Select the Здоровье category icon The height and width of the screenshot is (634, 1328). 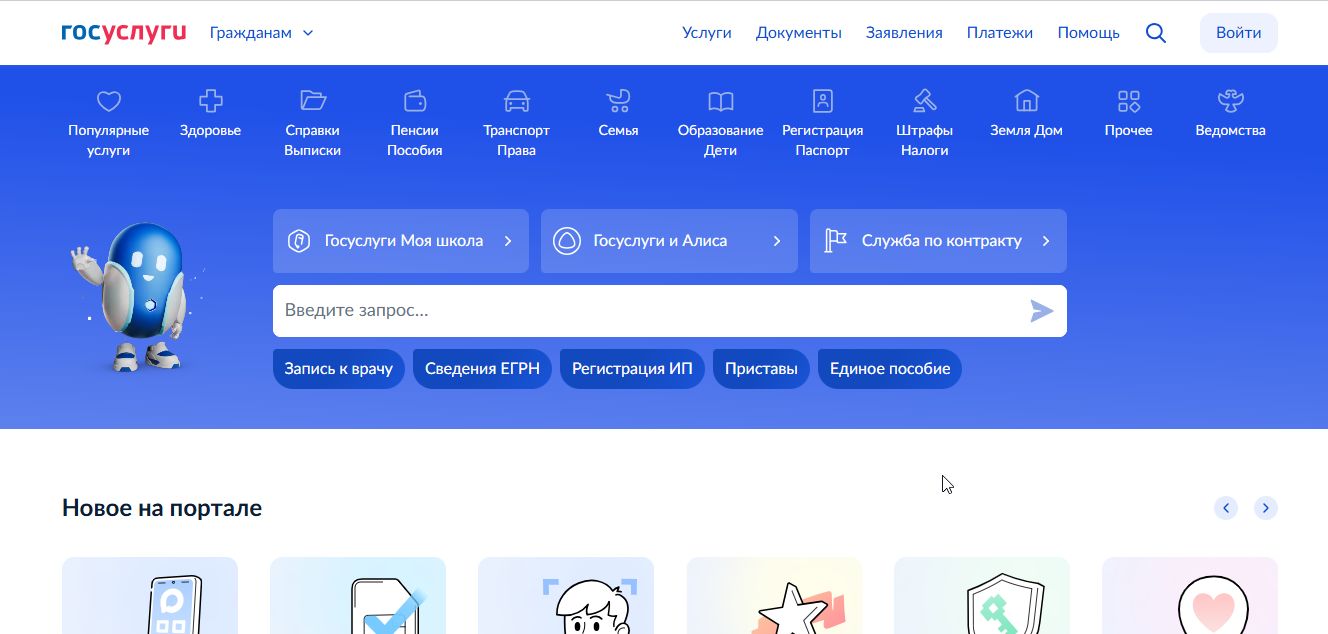210,101
